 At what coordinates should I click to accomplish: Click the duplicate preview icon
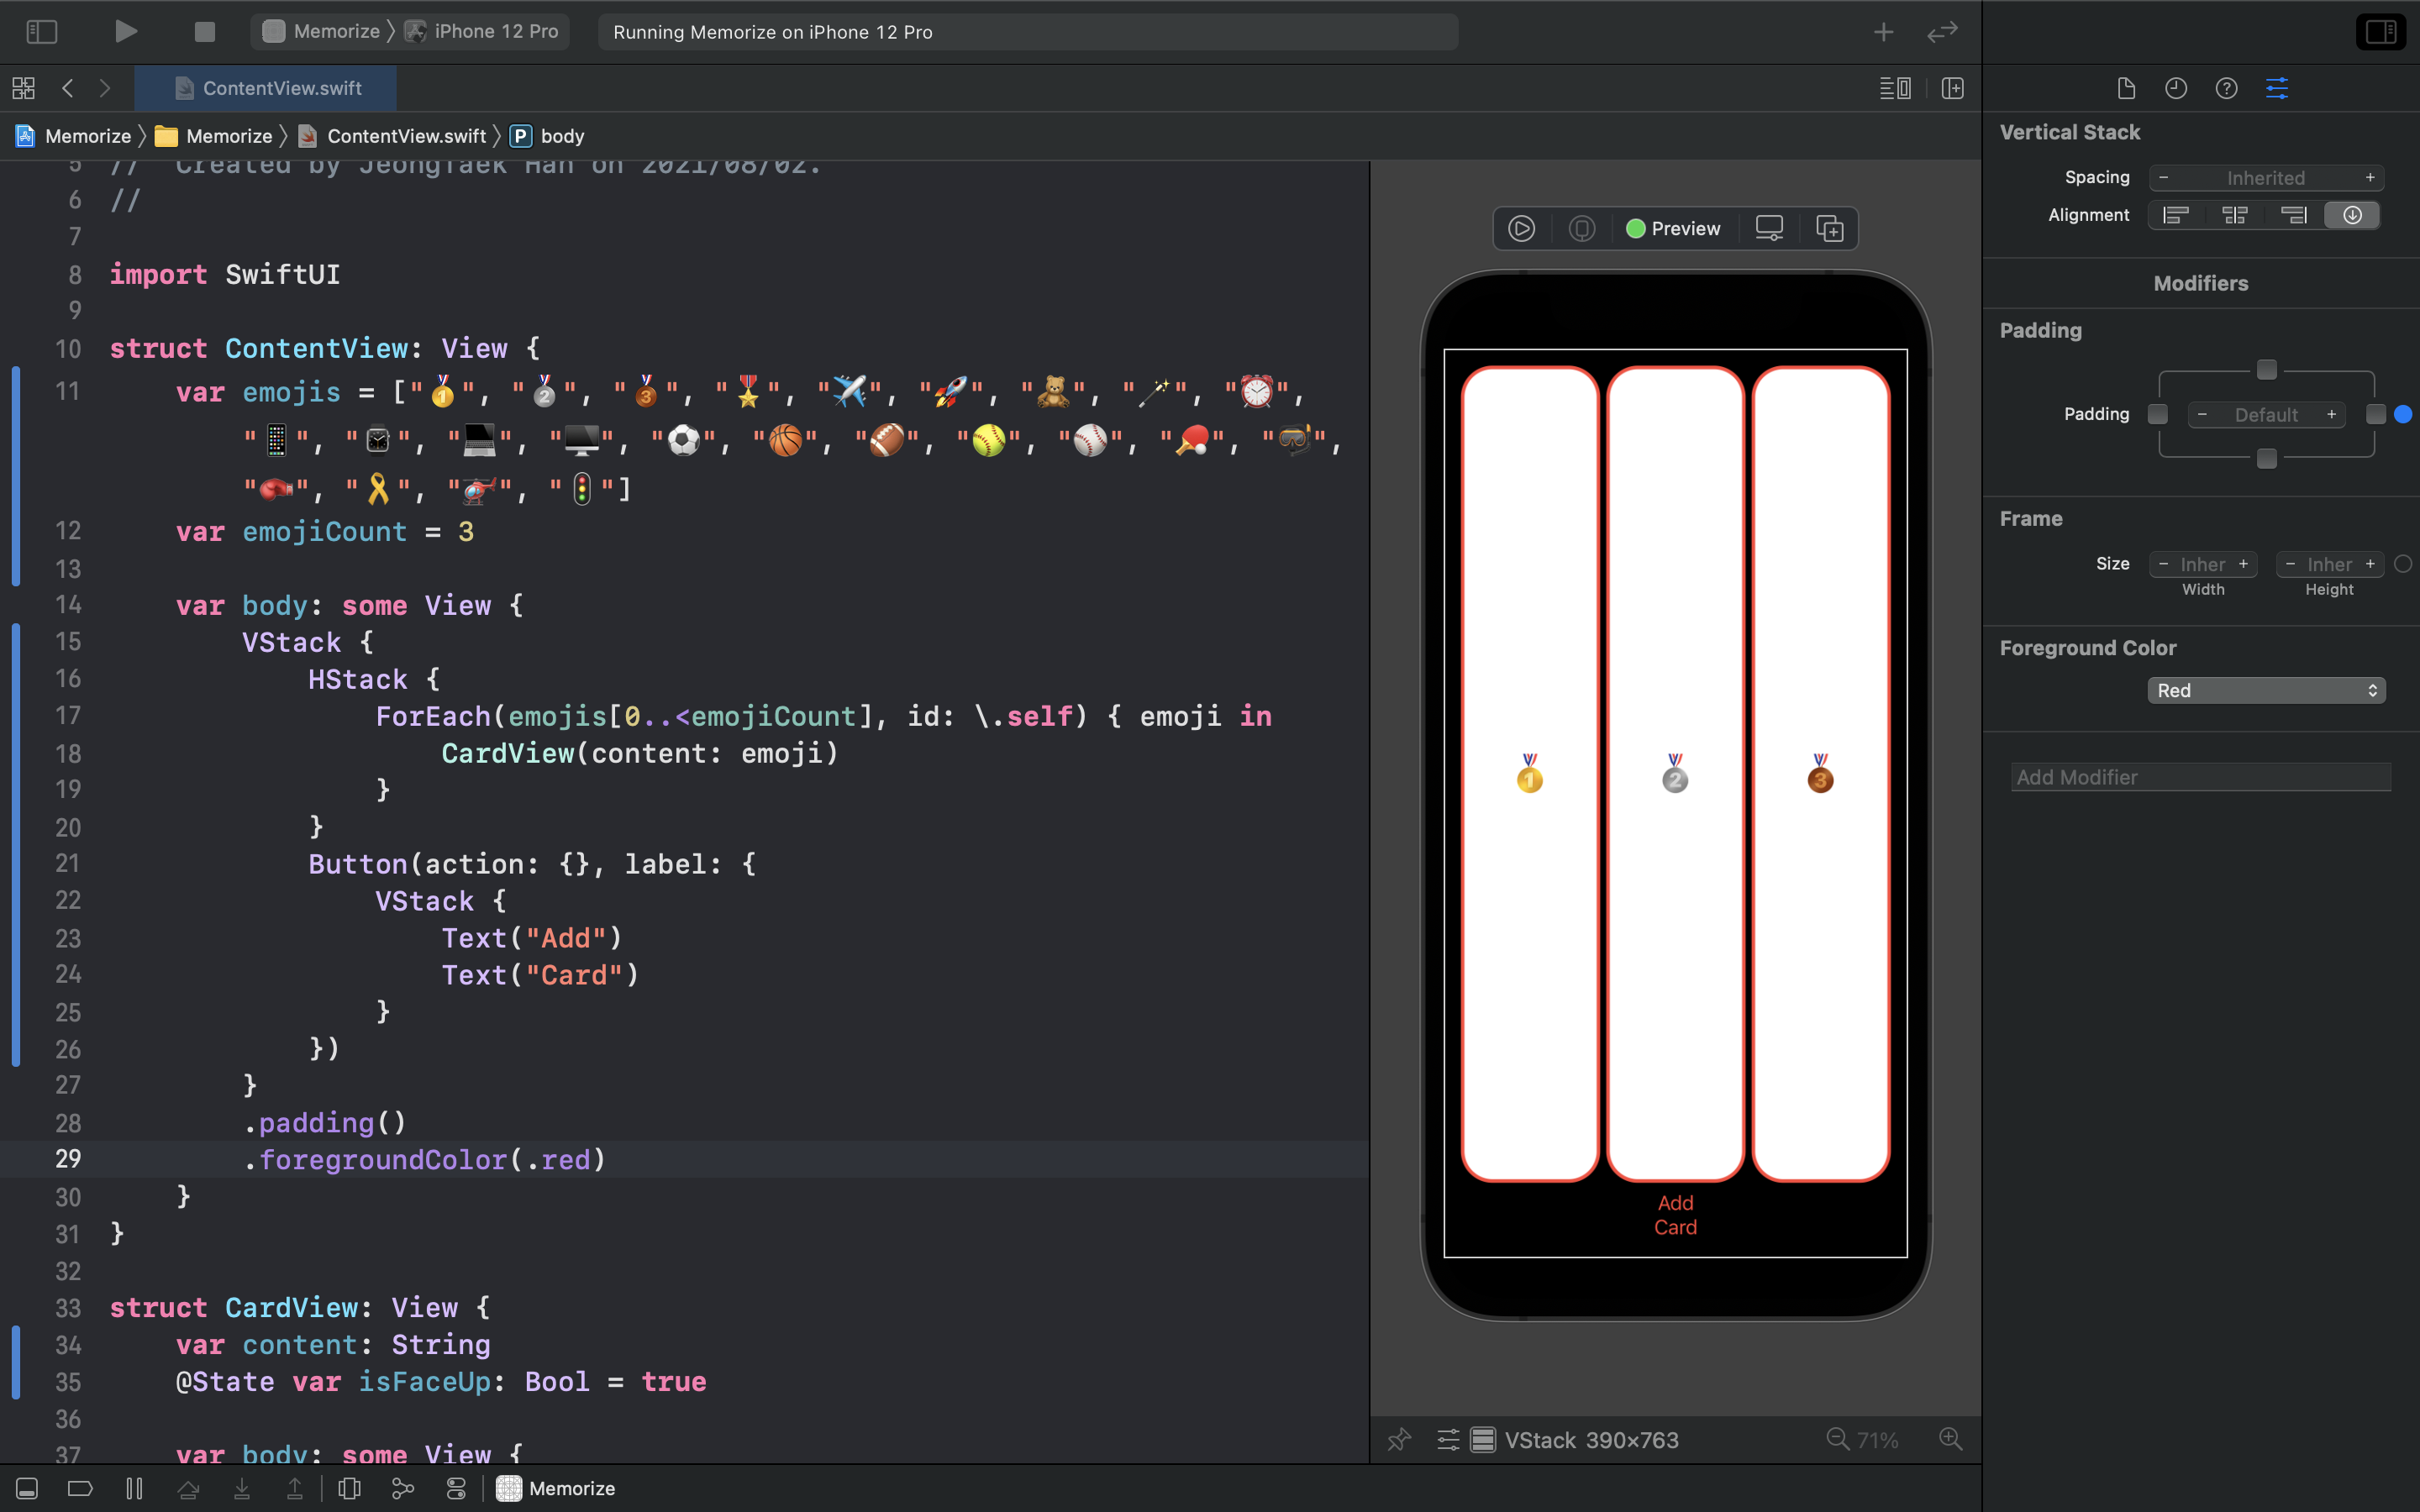pos(1829,229)
